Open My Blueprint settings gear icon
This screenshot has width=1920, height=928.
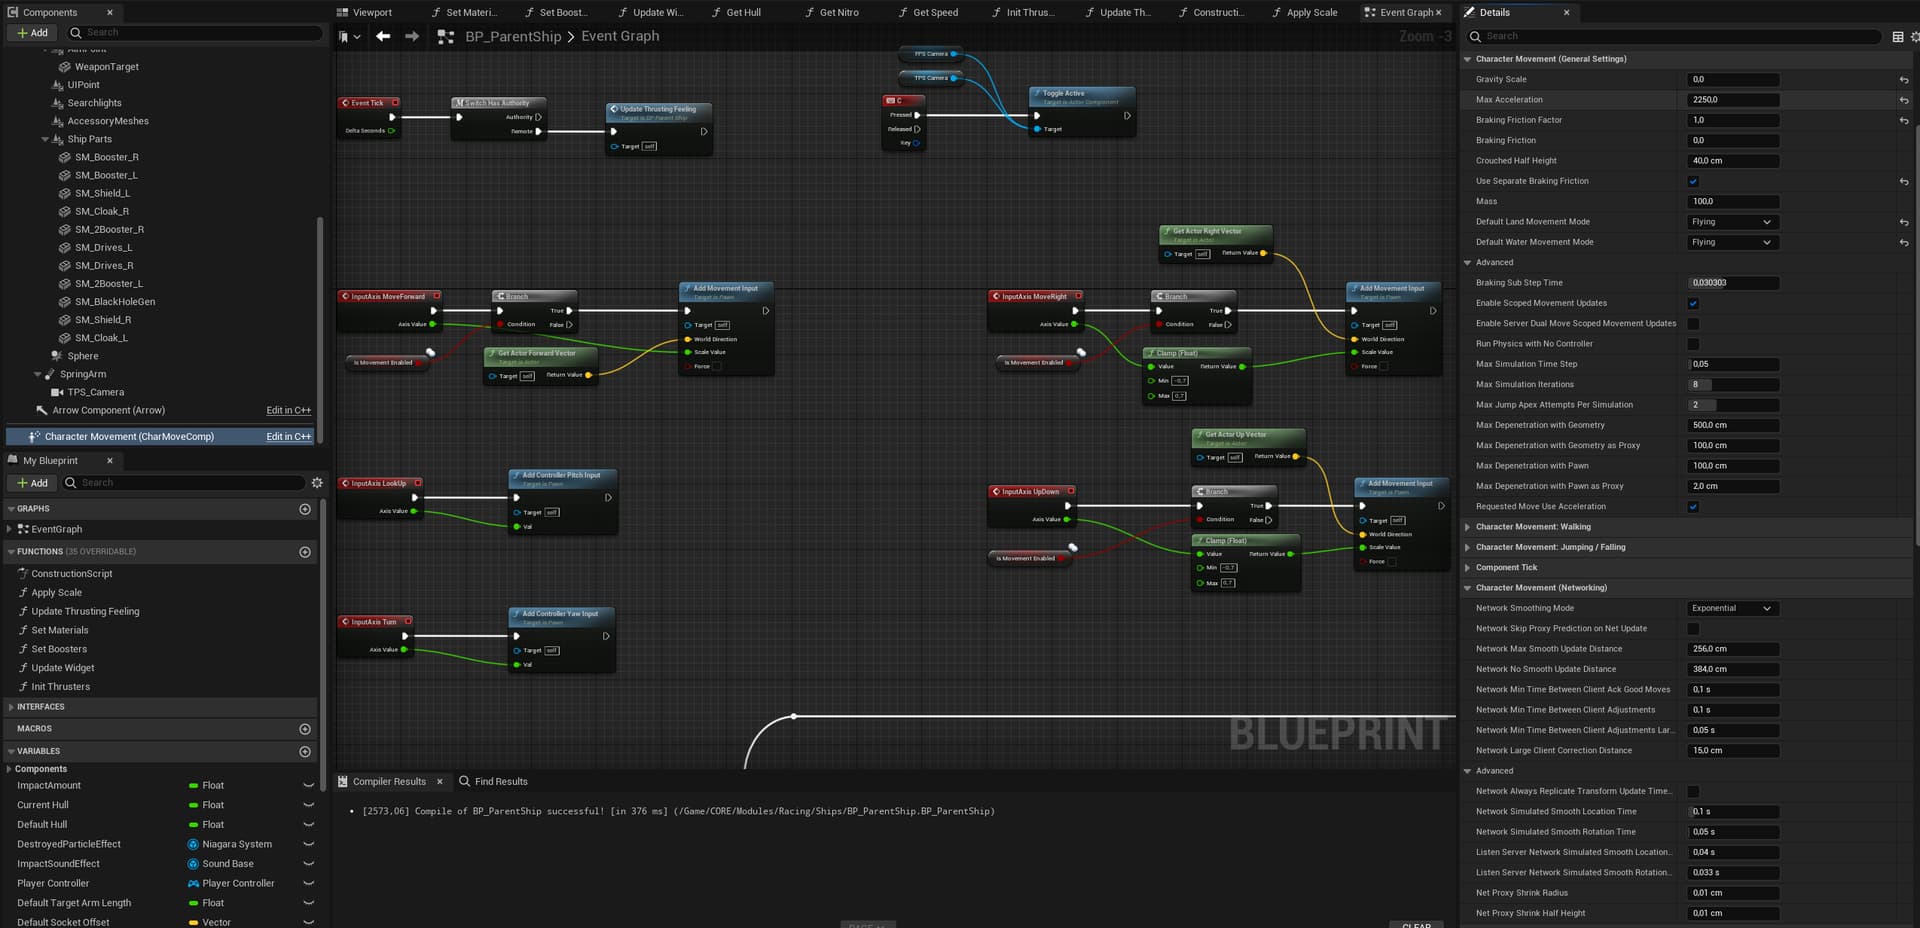(317, 483)
